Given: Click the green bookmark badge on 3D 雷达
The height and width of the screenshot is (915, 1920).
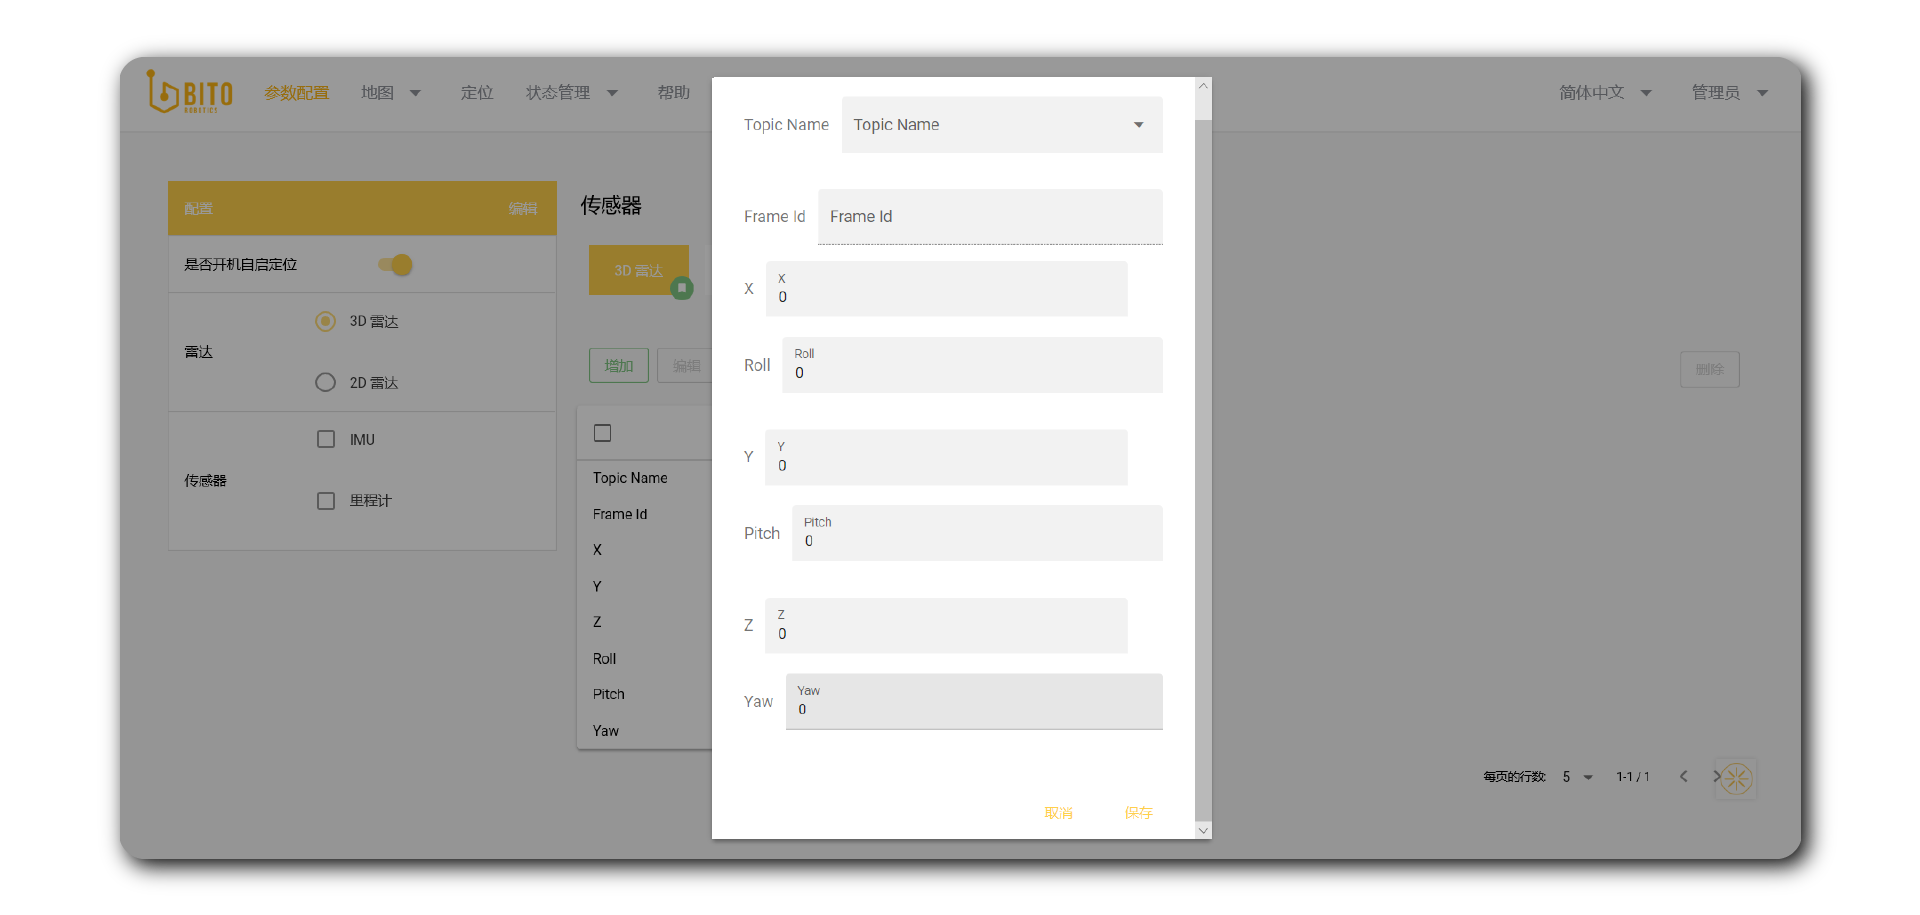Looking at the screenshot, I should pyautogui.click(x=682, y=288).
